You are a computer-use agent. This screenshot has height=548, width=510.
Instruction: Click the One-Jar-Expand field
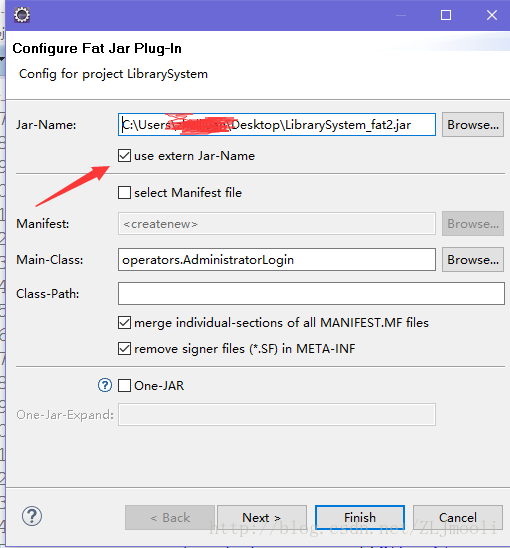(277, 414)
